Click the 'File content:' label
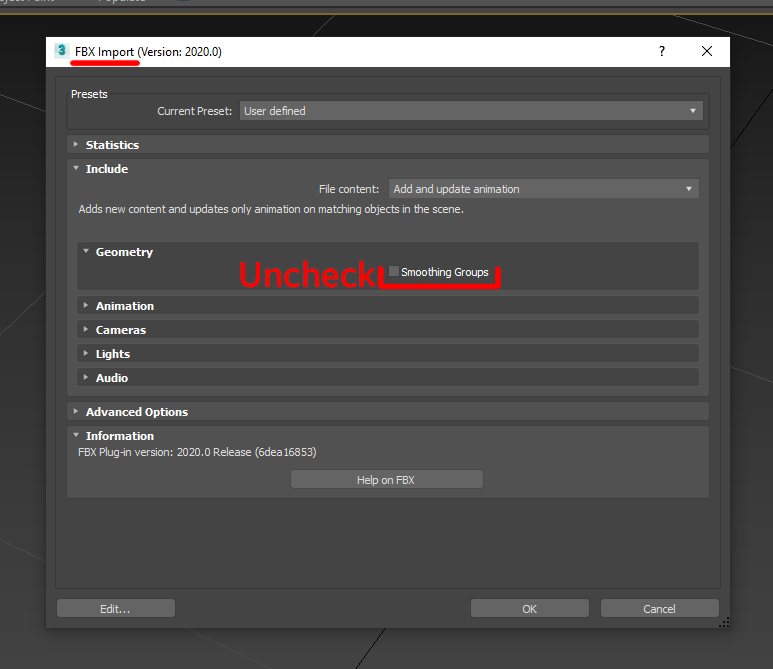The width and height of the screenshot is (773, 669). click(349, 189)
